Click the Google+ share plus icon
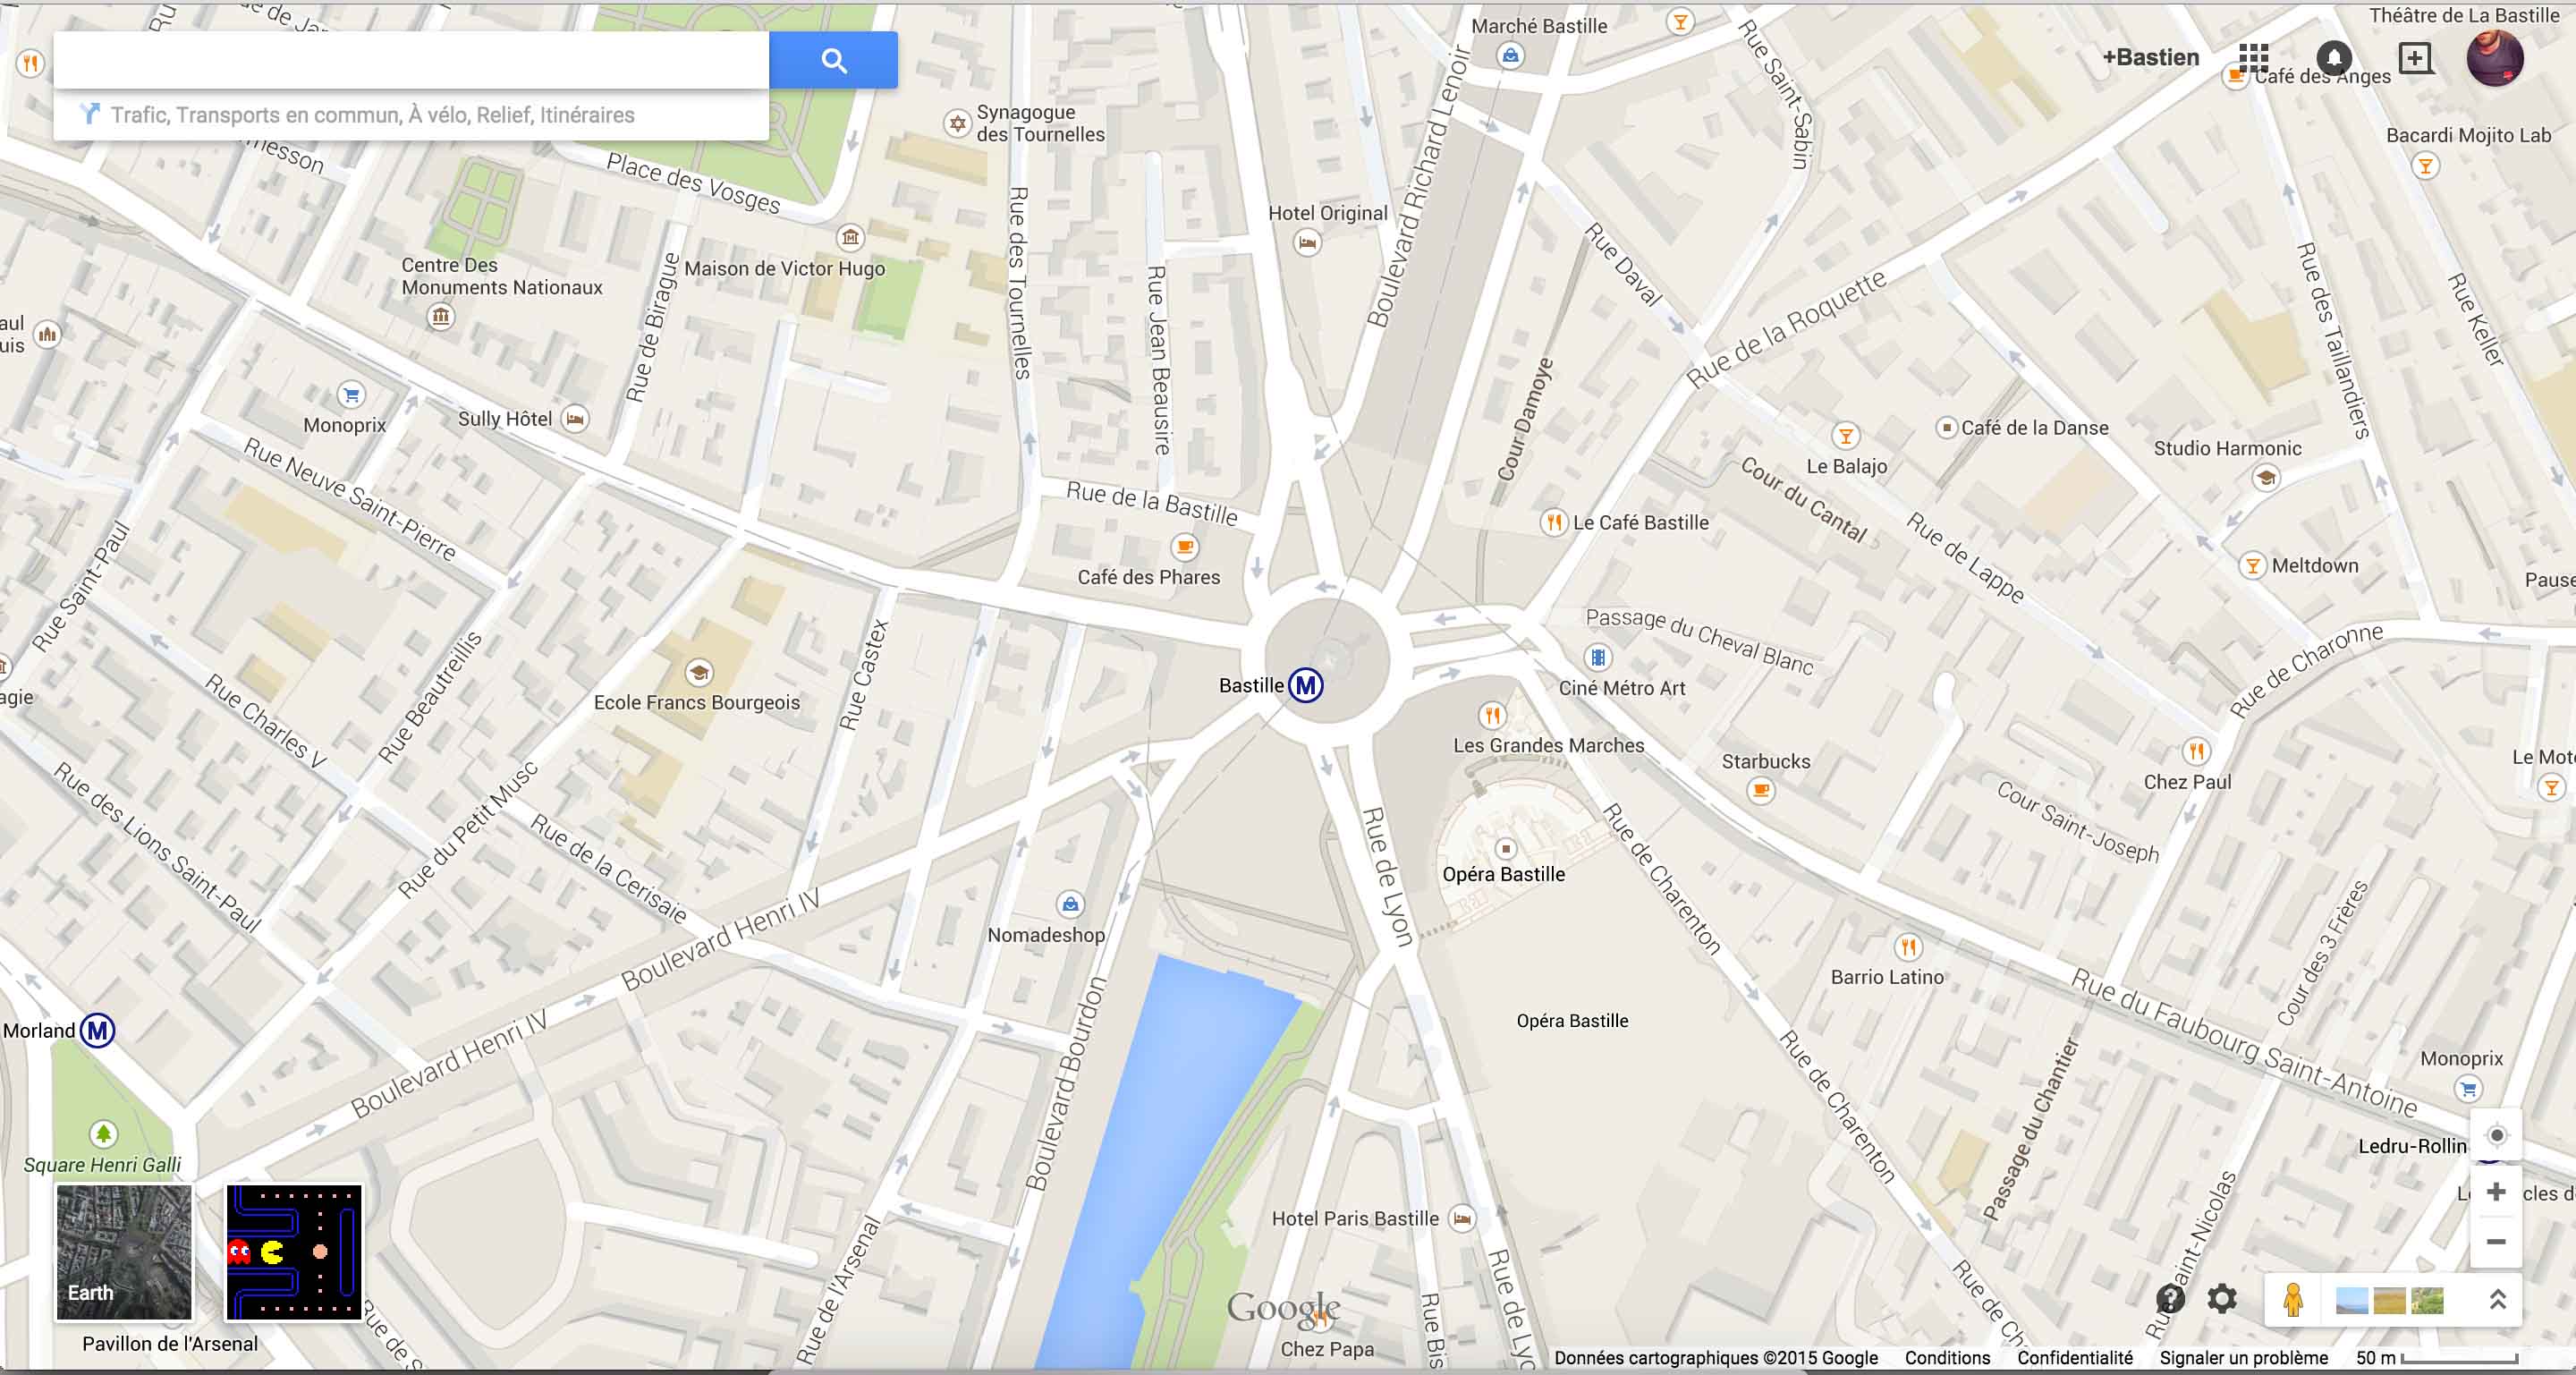The height and width of the screenshot is (1375, 2576). point(2414,58)
